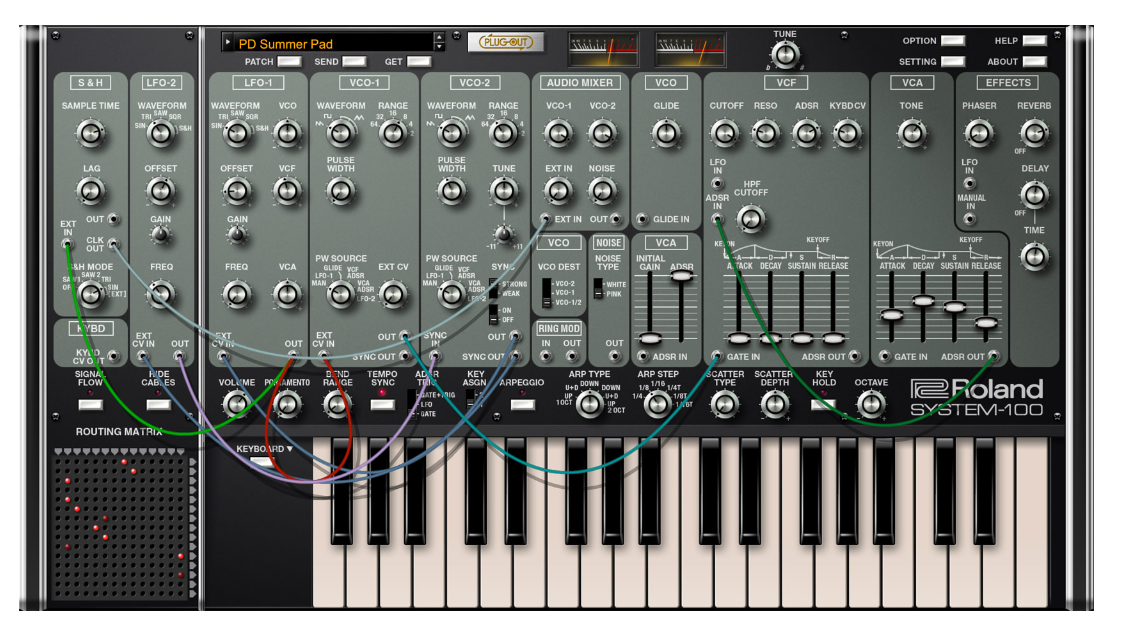
Task: Click the SEND button
Action: tap(354, 62)
